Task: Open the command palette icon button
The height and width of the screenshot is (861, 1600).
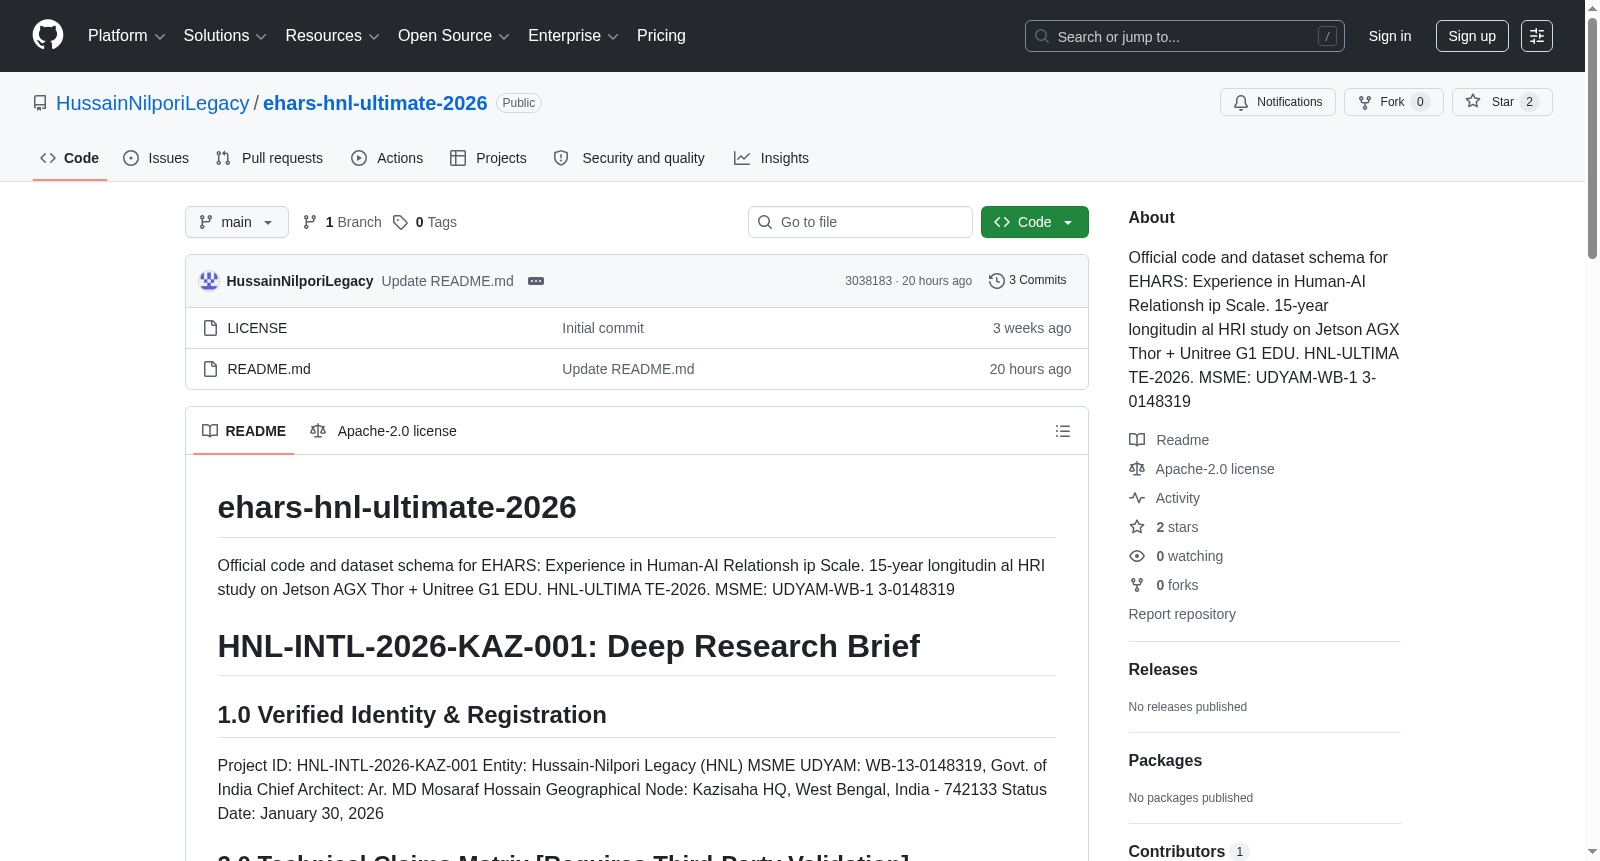Action: pos(1536,36)
